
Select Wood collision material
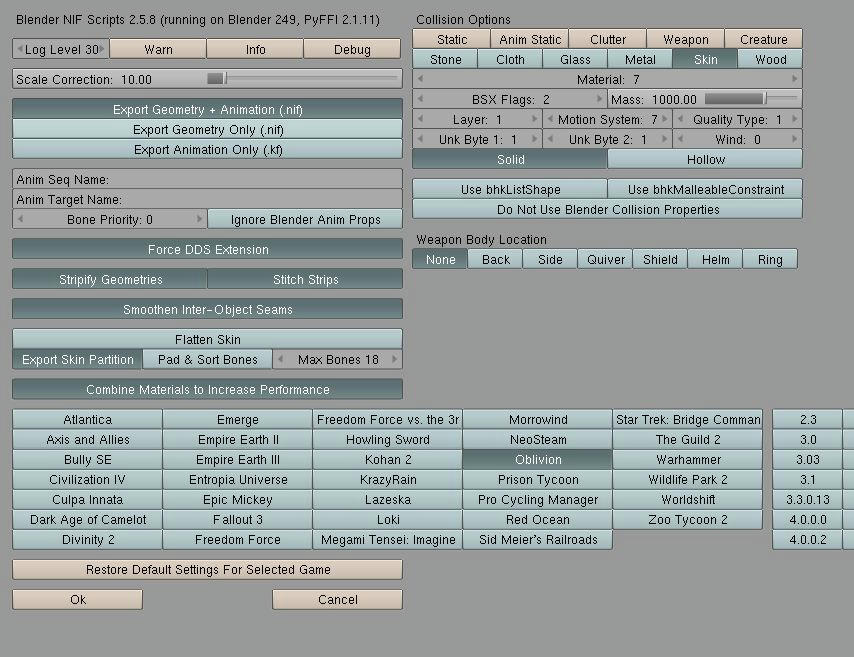tap(770, 59)
